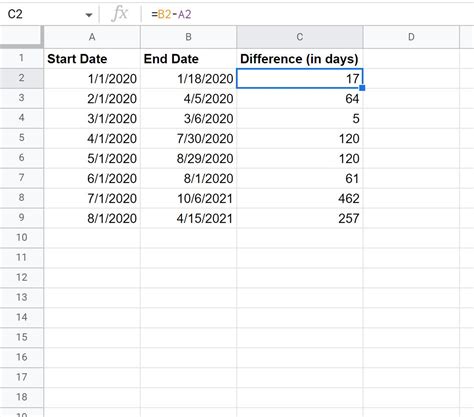Viewport: 474px width, 417px height.
Task: Select row 14 header
Action: click(x=21, y=317)
